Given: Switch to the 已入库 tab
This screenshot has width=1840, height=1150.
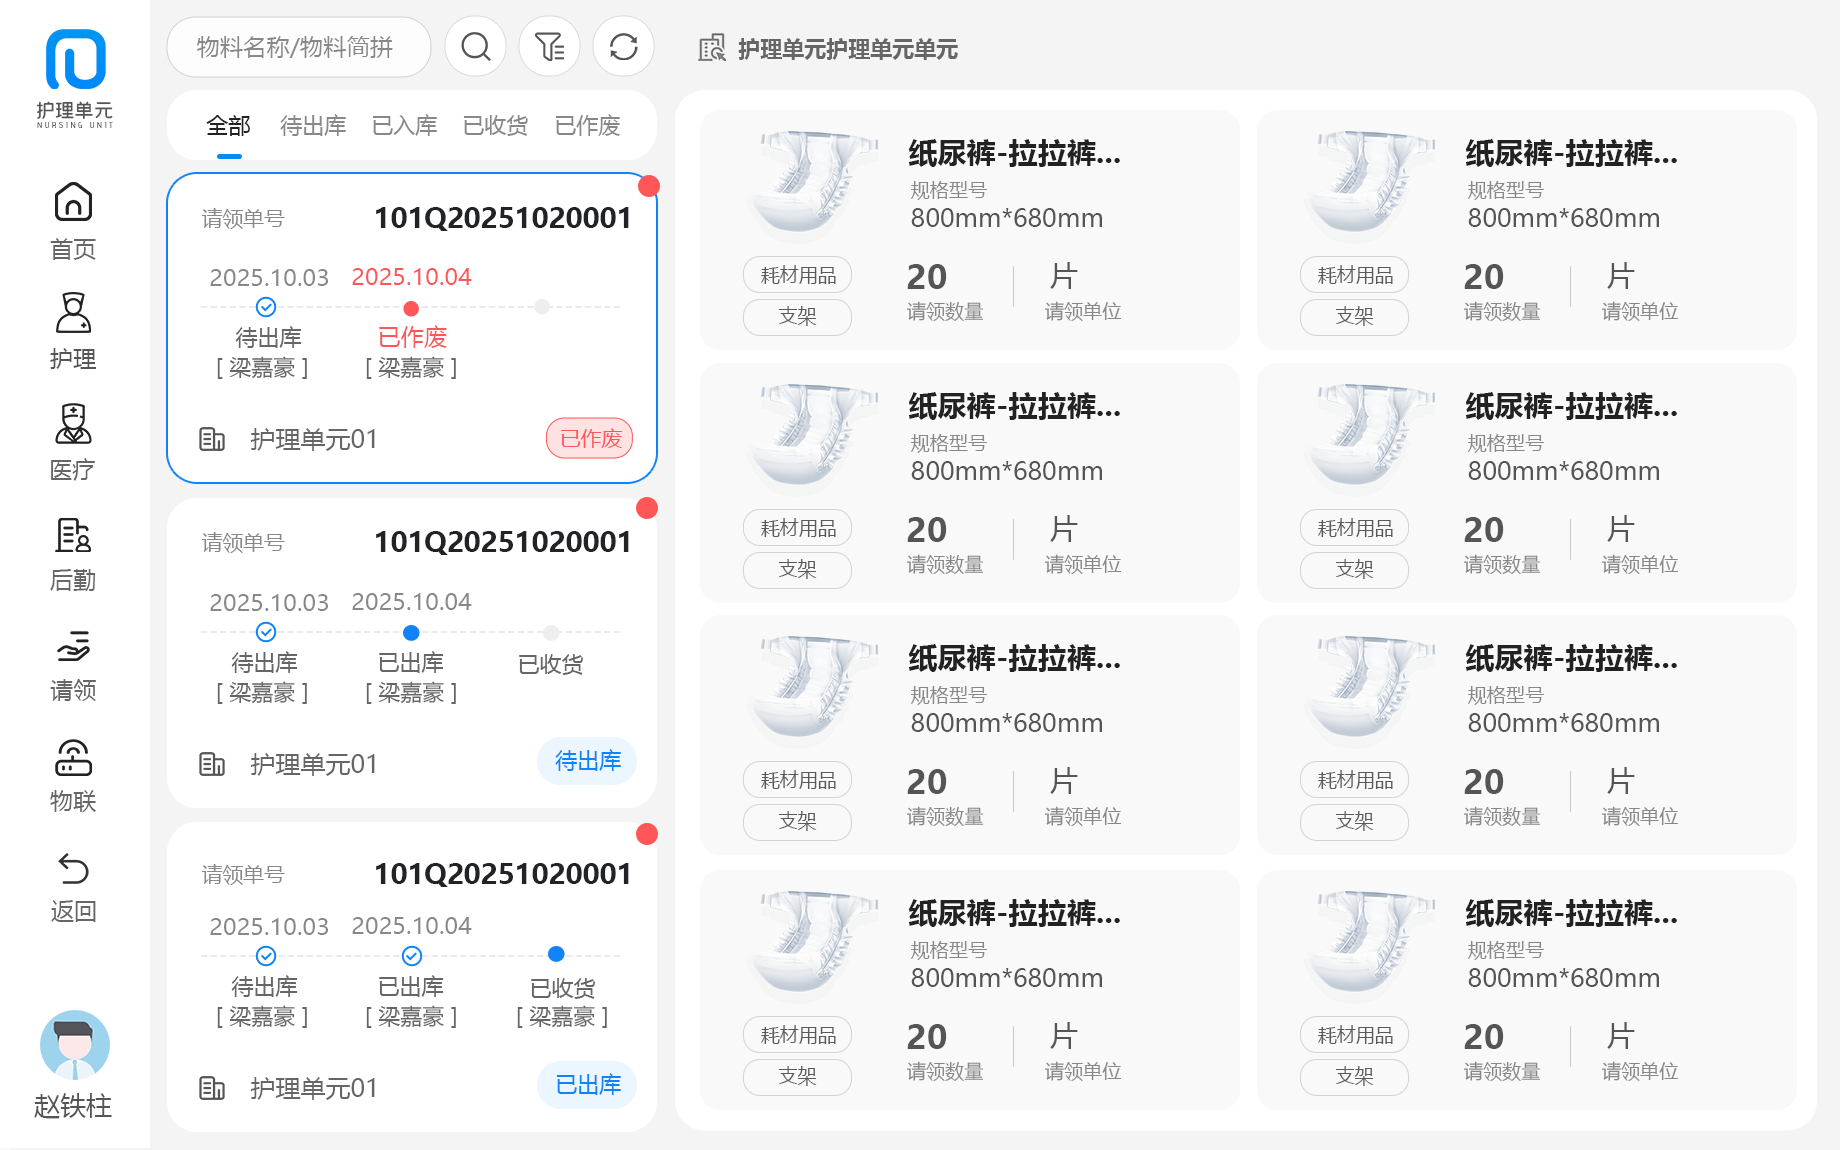Looking at the screenshot, I should click(x=404, y=126).
